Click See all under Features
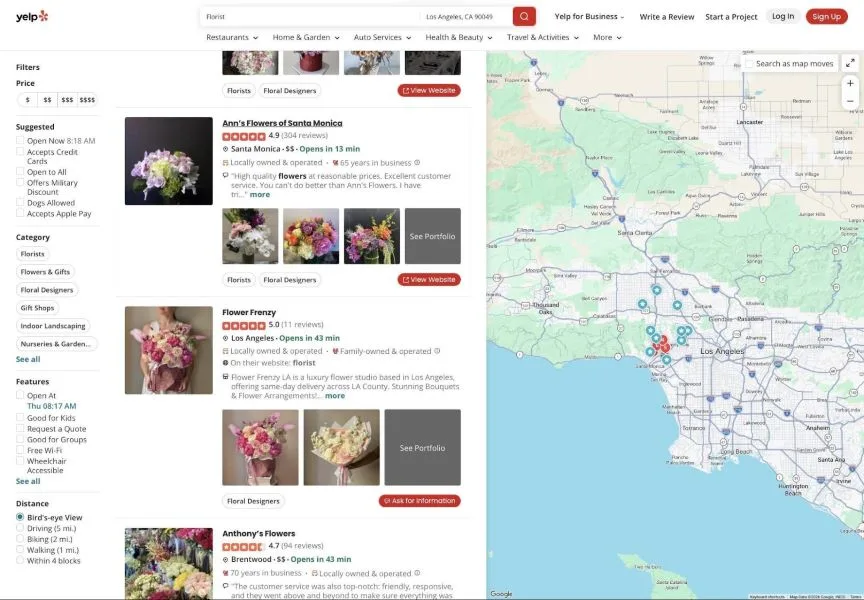Viewport: 864px width, 600px height. (x=28, y=481)
